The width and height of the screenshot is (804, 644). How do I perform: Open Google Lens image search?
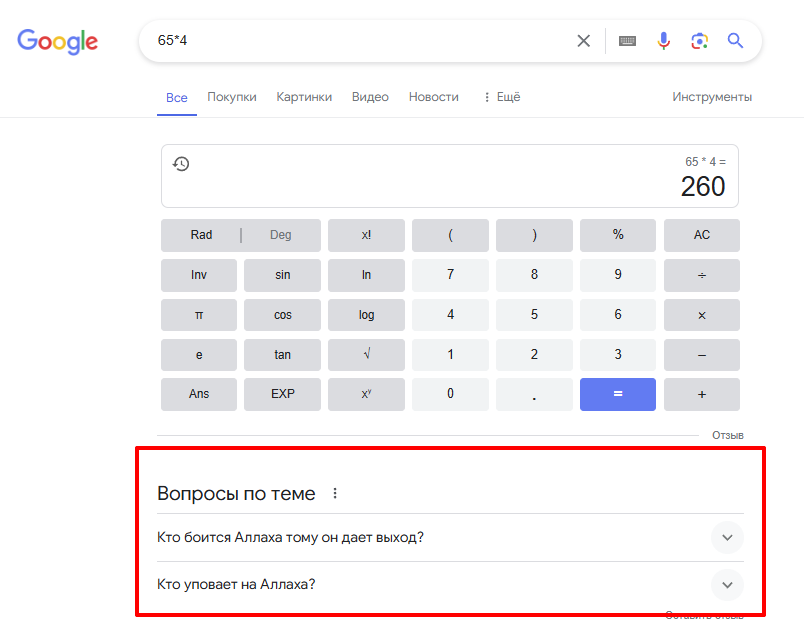699,41
